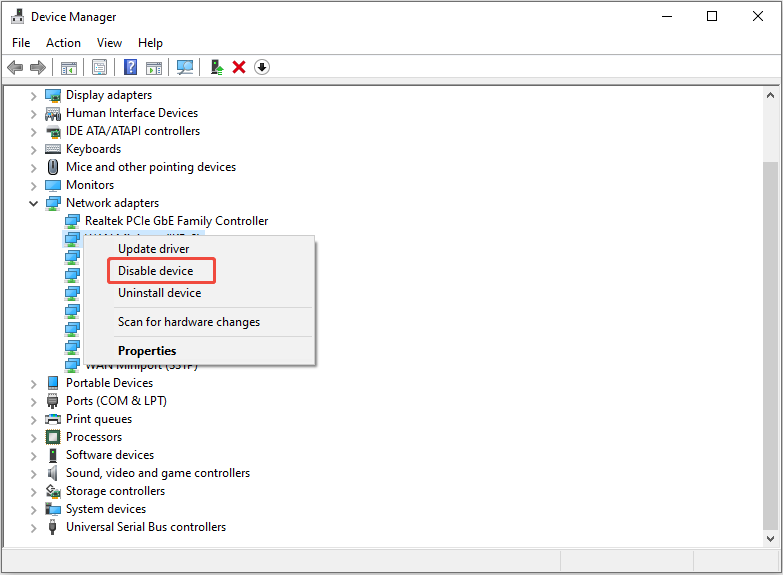This screenshot has width=783, height=575.
Task: Click the vertical scrollbar thumb
Action: (x=771, y=346)
